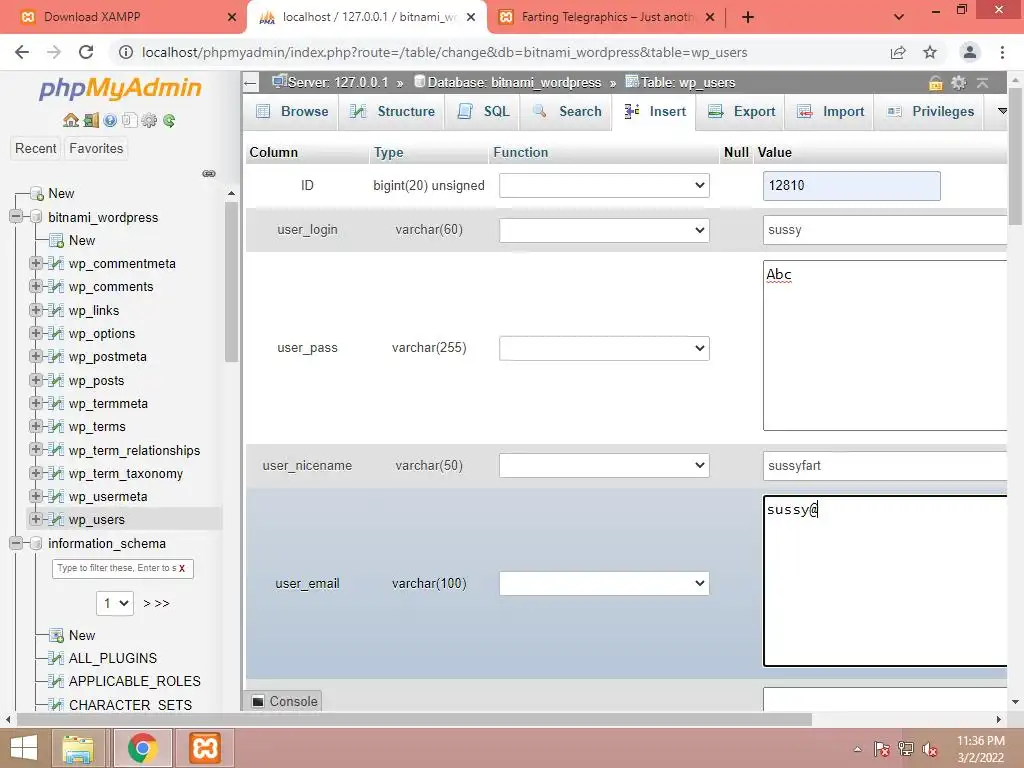Click the Recent button
1024x768 pixels.
point(35,148)
